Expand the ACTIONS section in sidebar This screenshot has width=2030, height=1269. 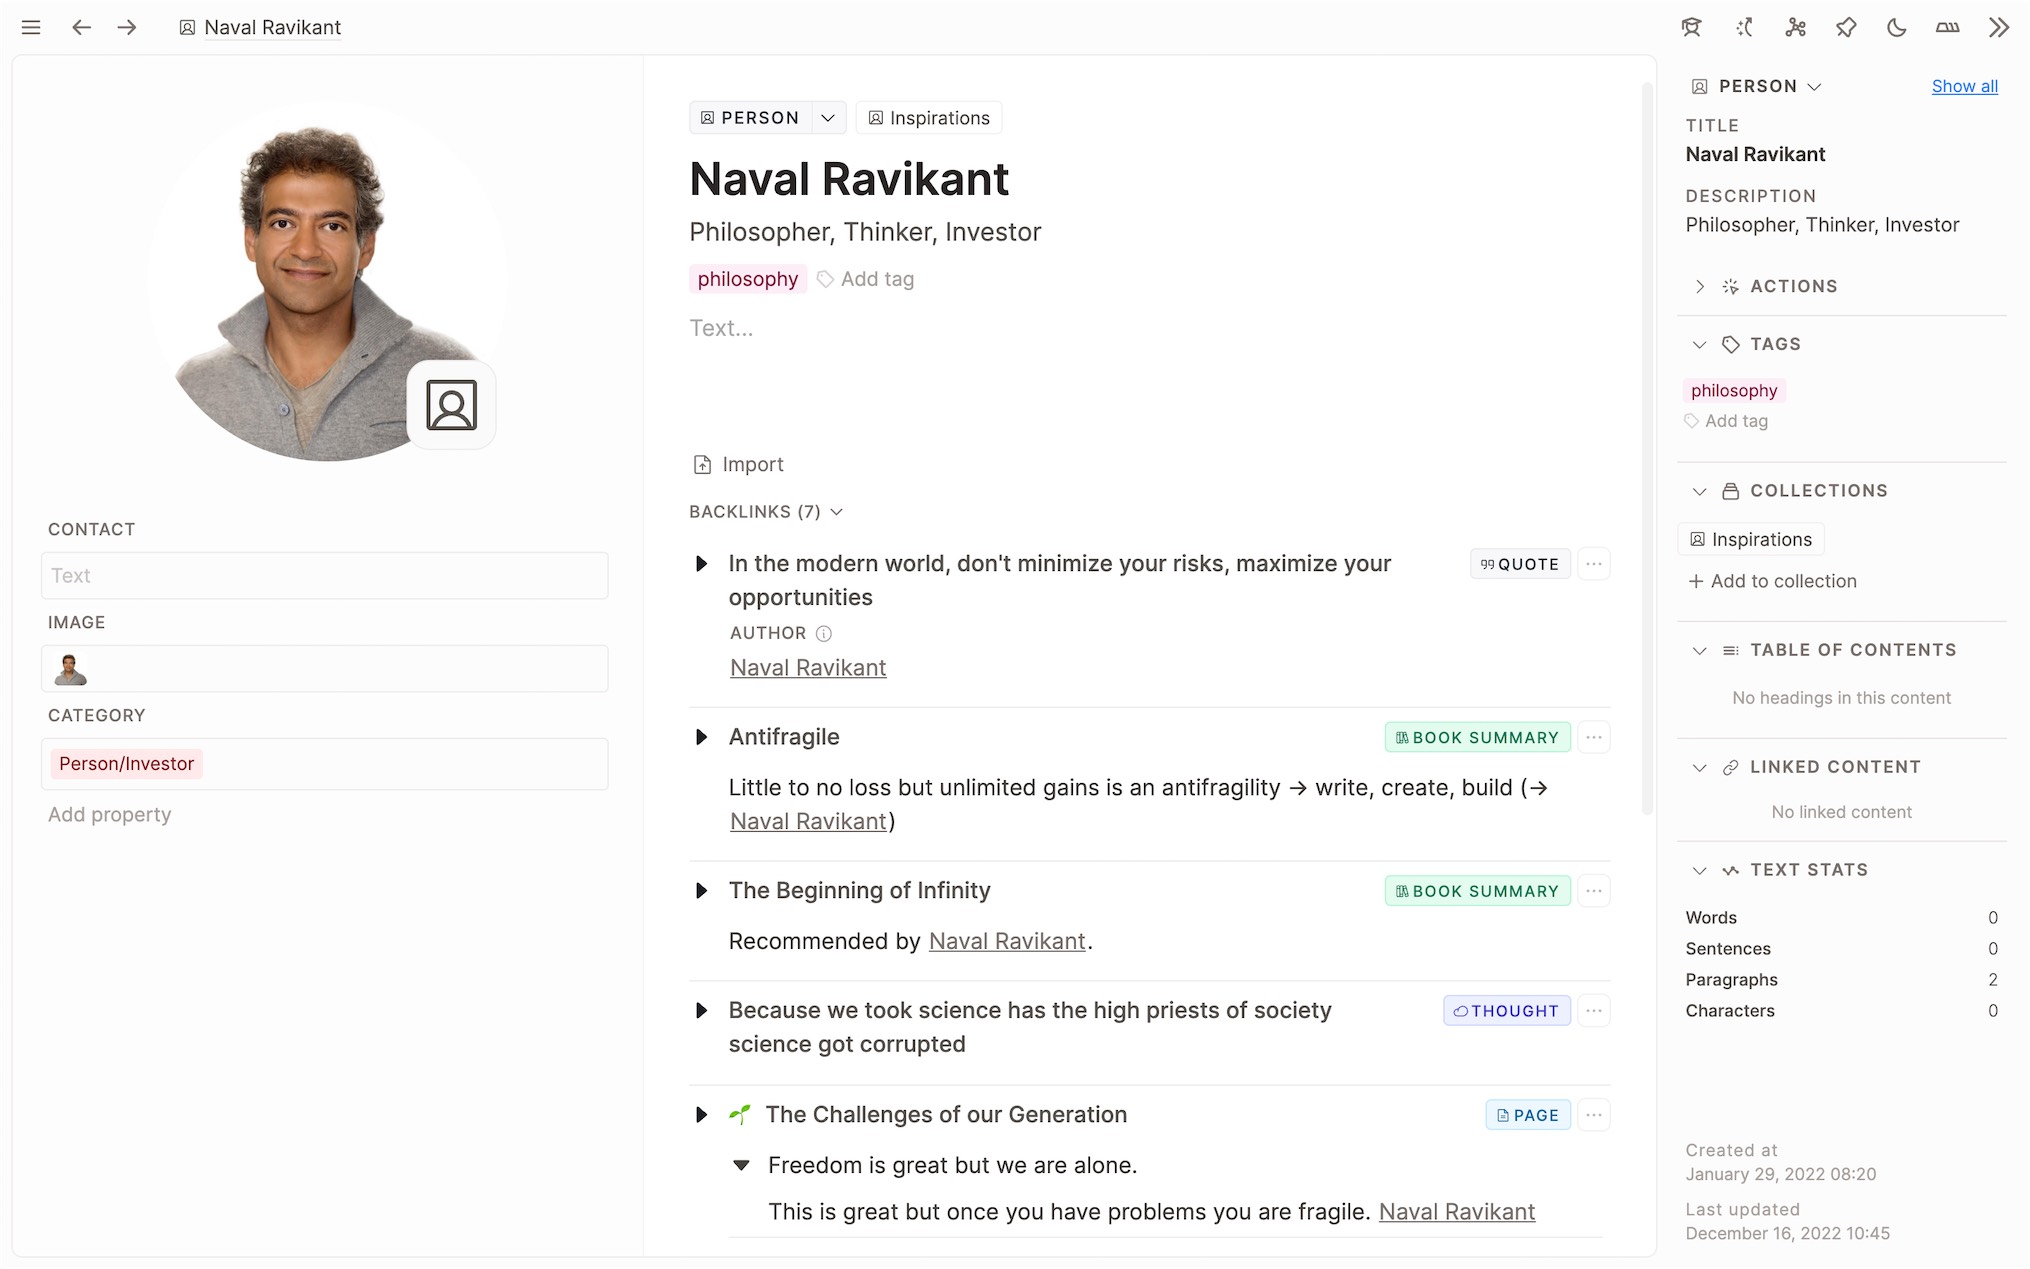1699,286
